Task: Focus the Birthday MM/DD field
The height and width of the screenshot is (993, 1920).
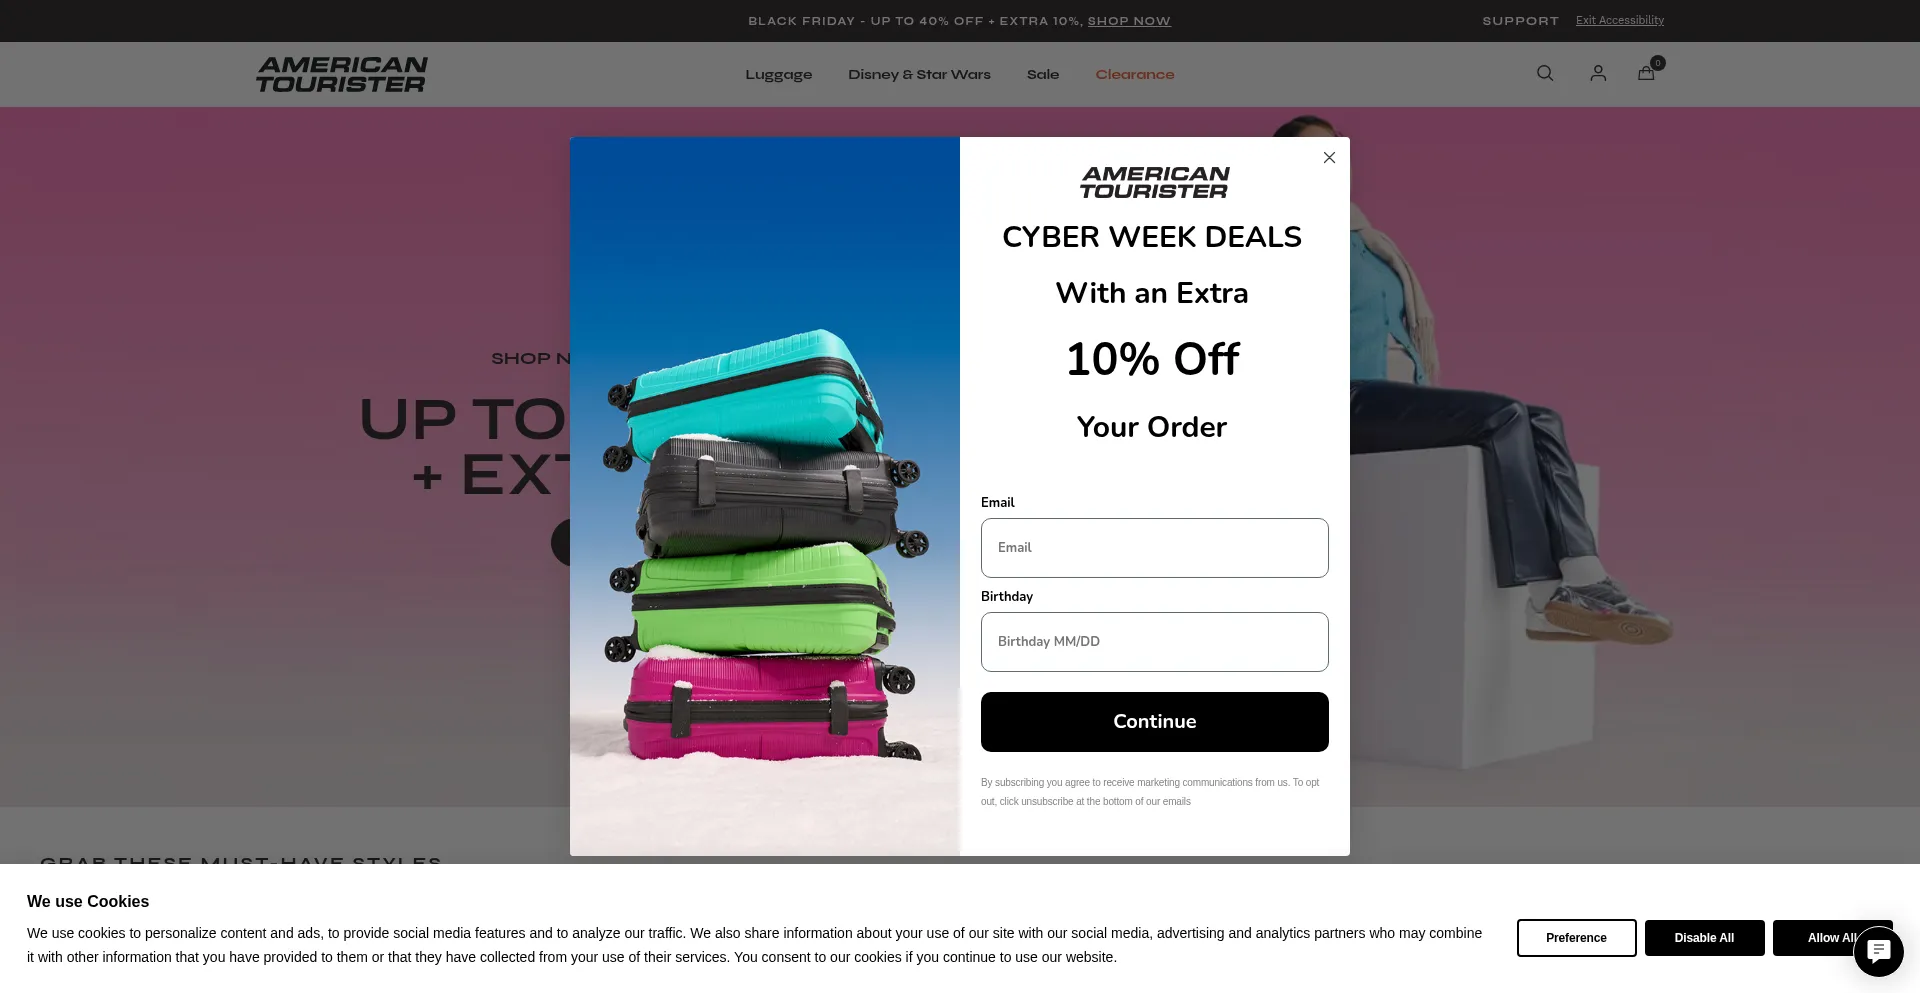Action: [x=1154, y=642]
